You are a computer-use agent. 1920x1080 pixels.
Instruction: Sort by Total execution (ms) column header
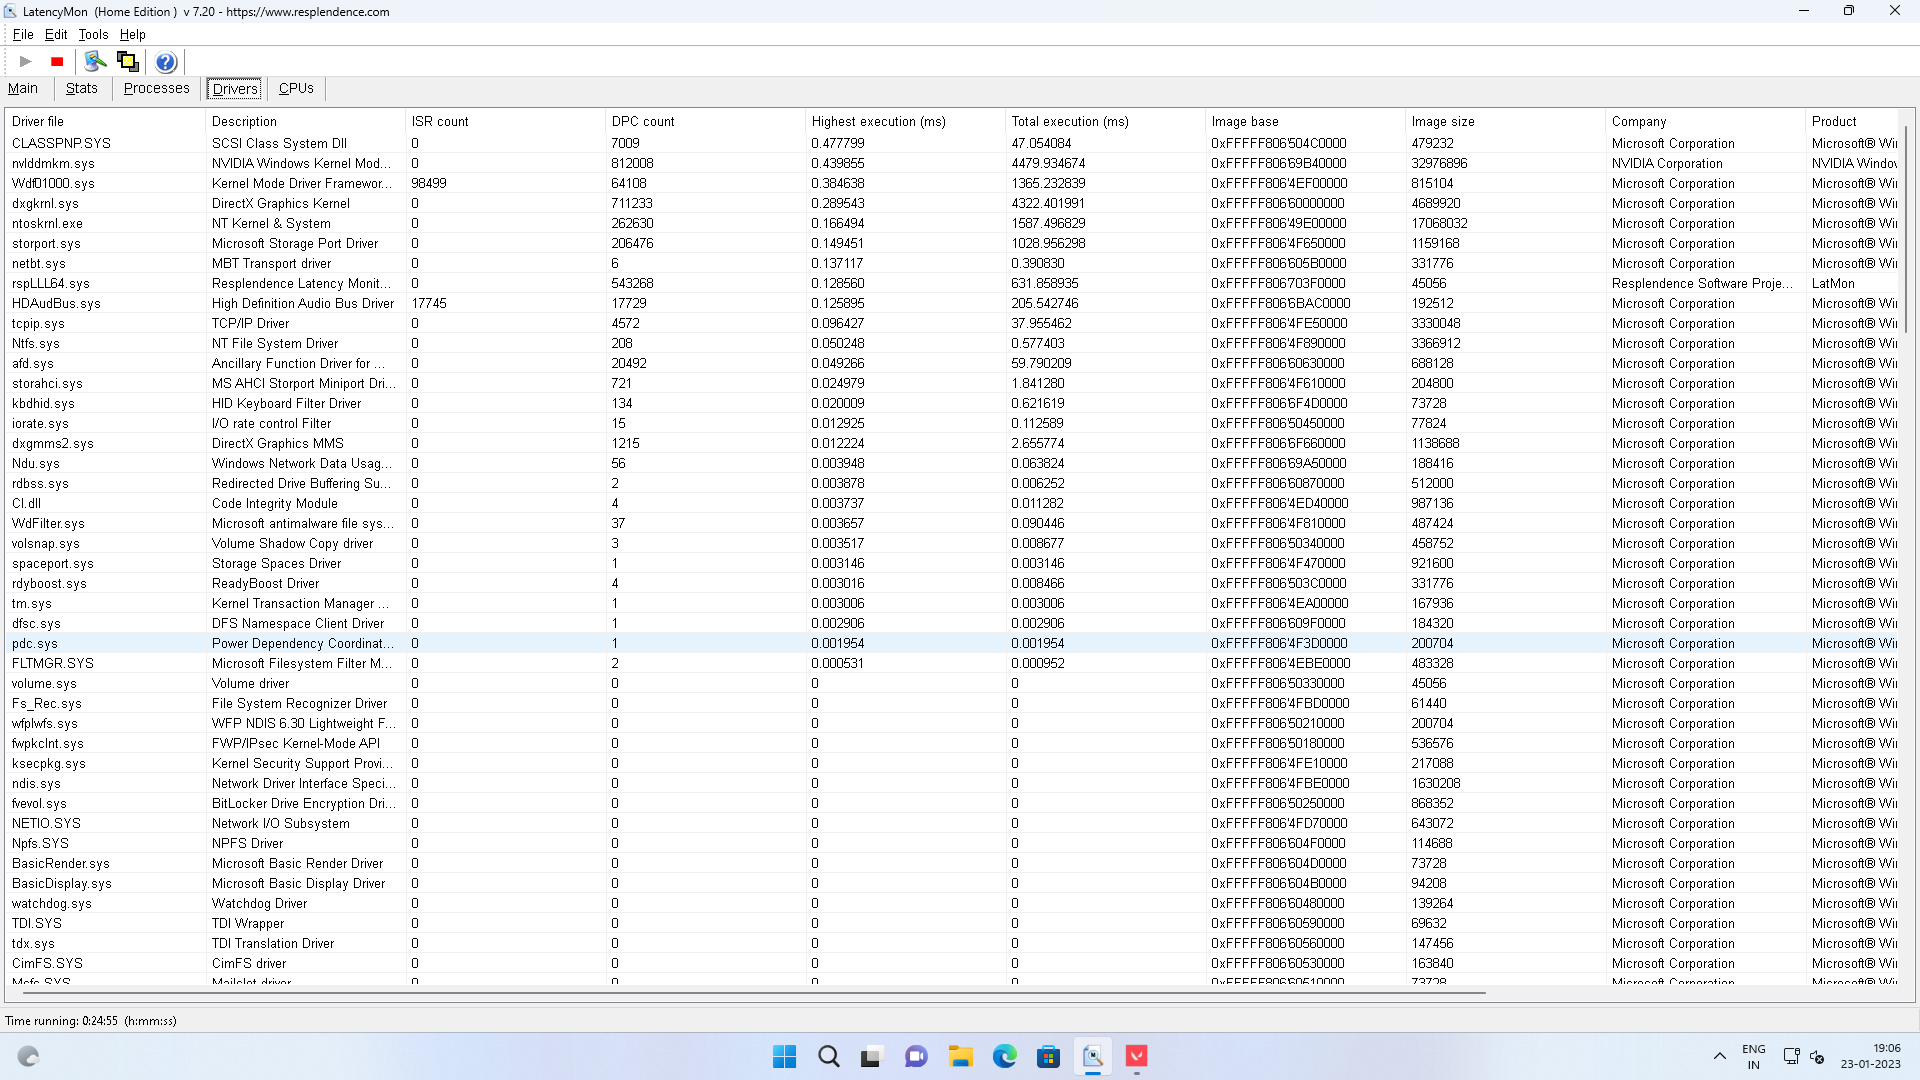tap(1106, 121)
